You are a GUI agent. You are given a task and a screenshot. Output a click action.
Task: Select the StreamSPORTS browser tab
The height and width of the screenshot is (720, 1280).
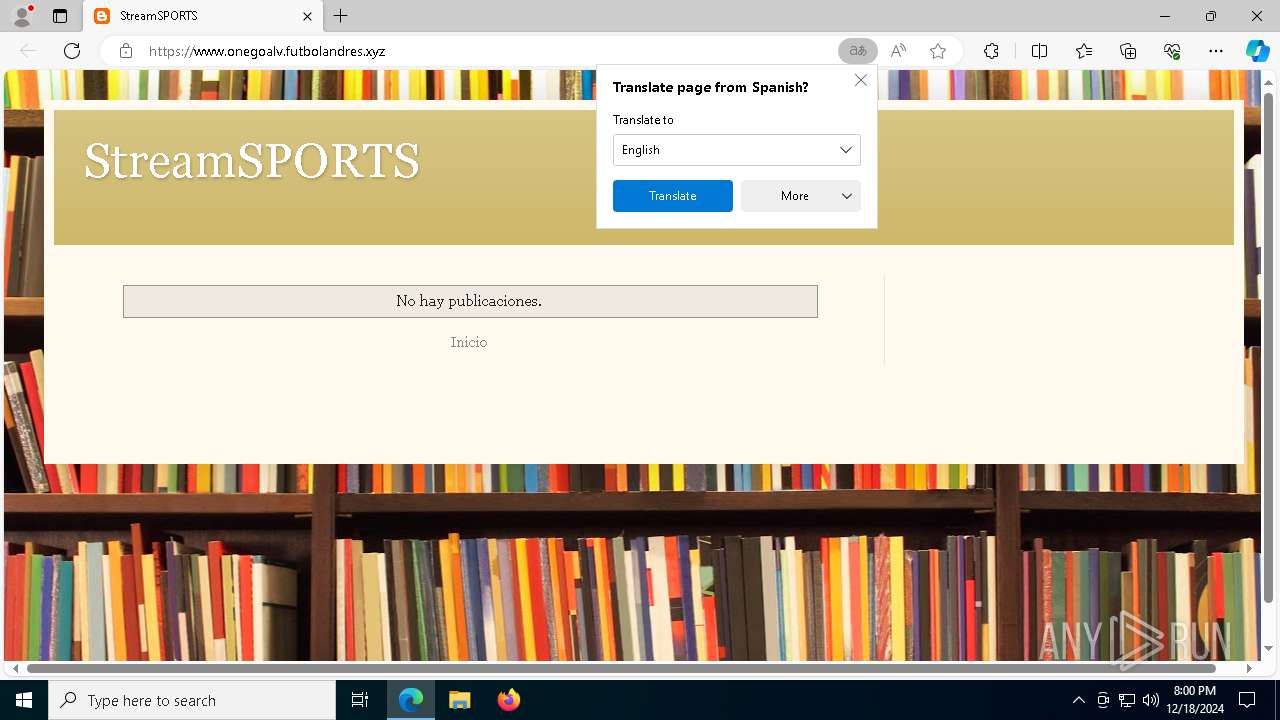click(x=203, y=16)
